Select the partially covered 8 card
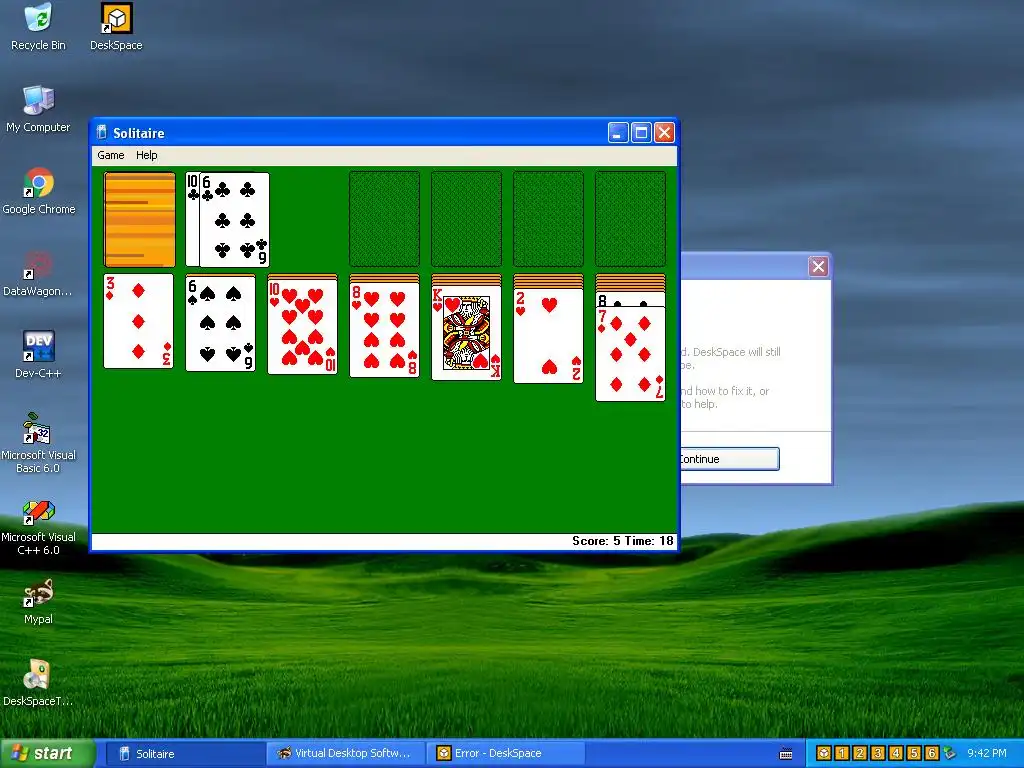 point(630,300)
